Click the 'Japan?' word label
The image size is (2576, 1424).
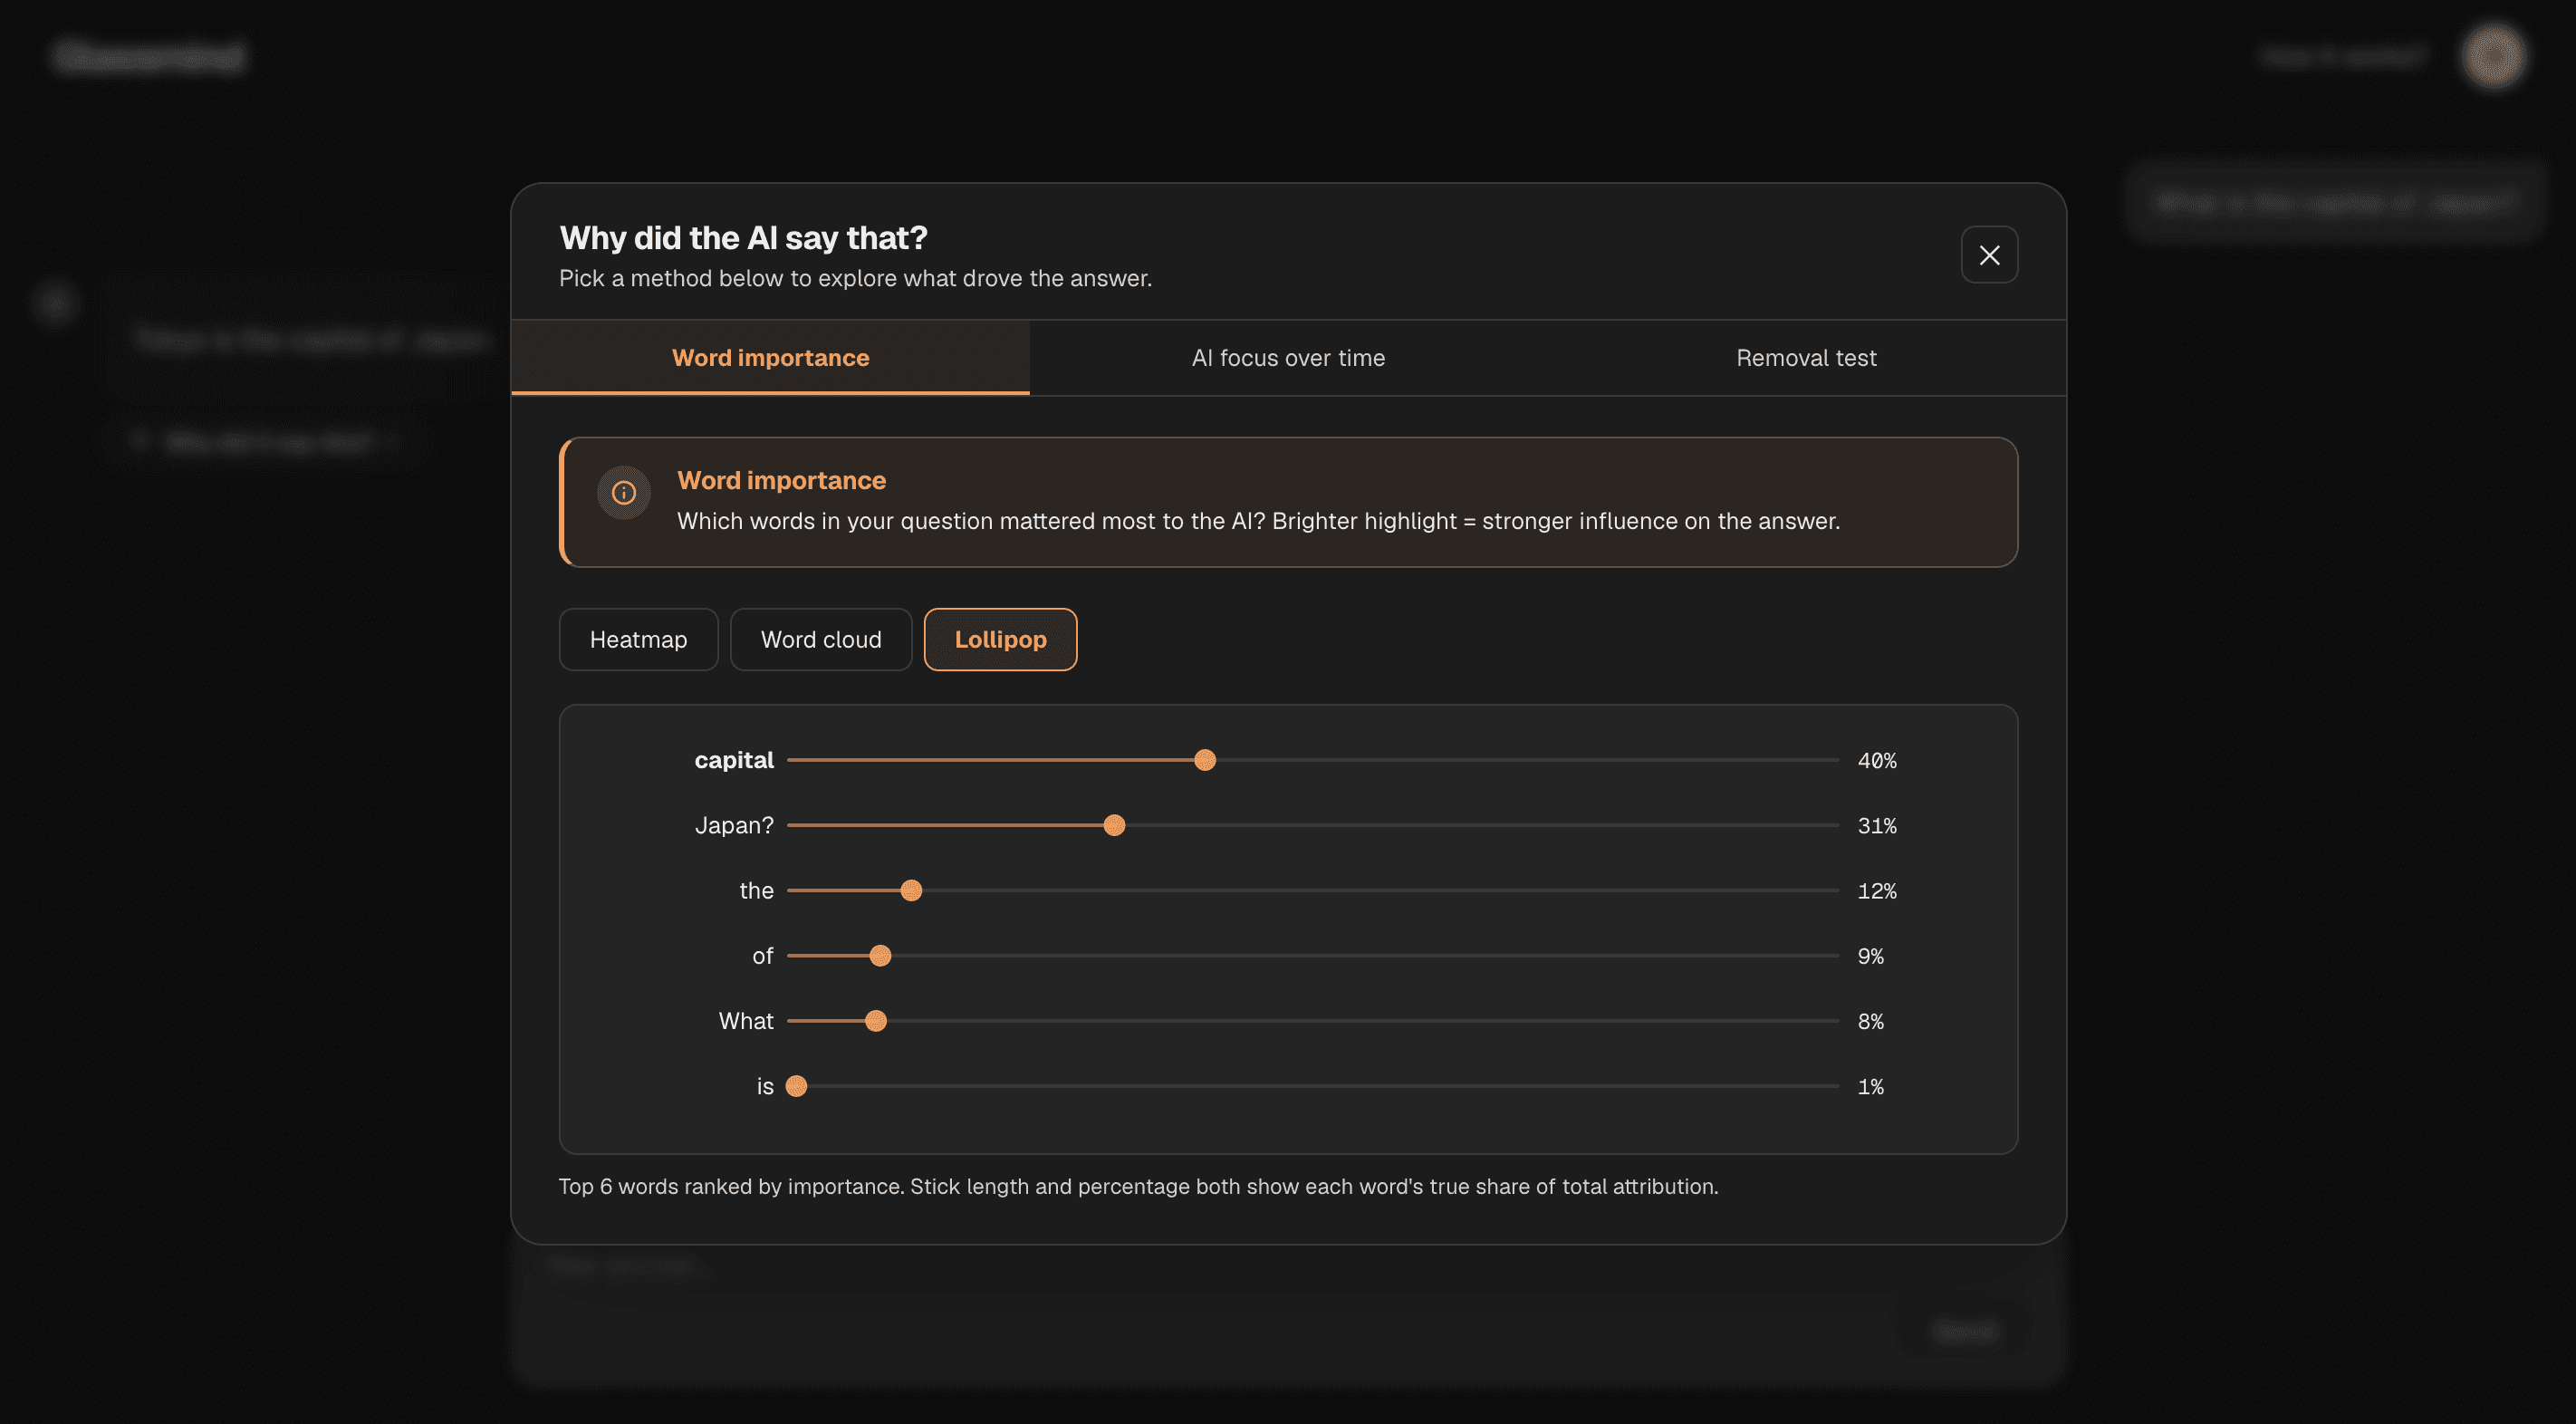[733, 825]
